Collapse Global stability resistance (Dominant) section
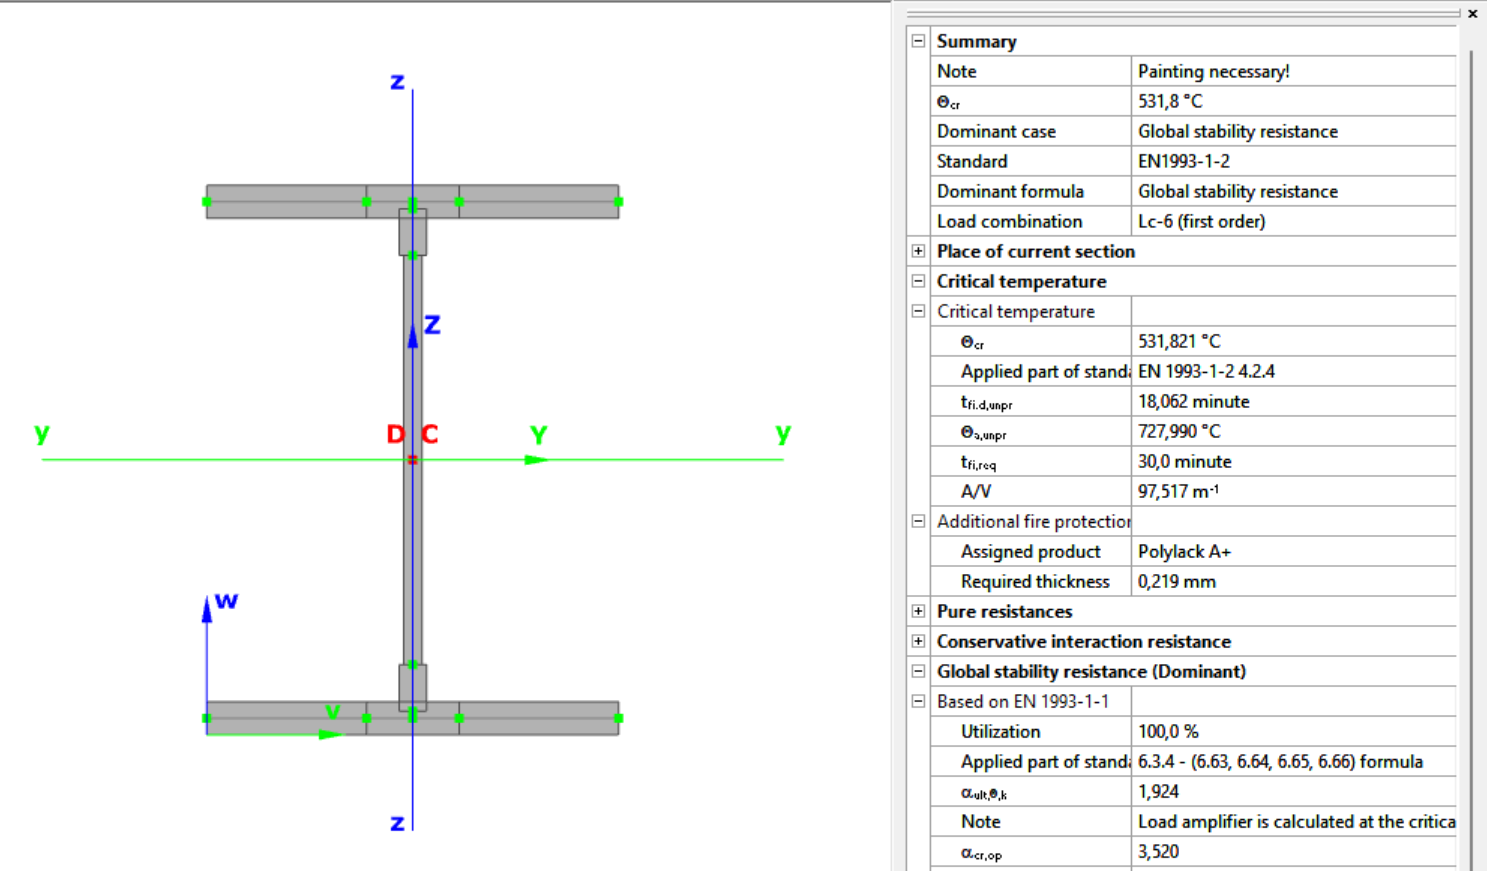Viewport: 1487px width, 871px height. 918,671
